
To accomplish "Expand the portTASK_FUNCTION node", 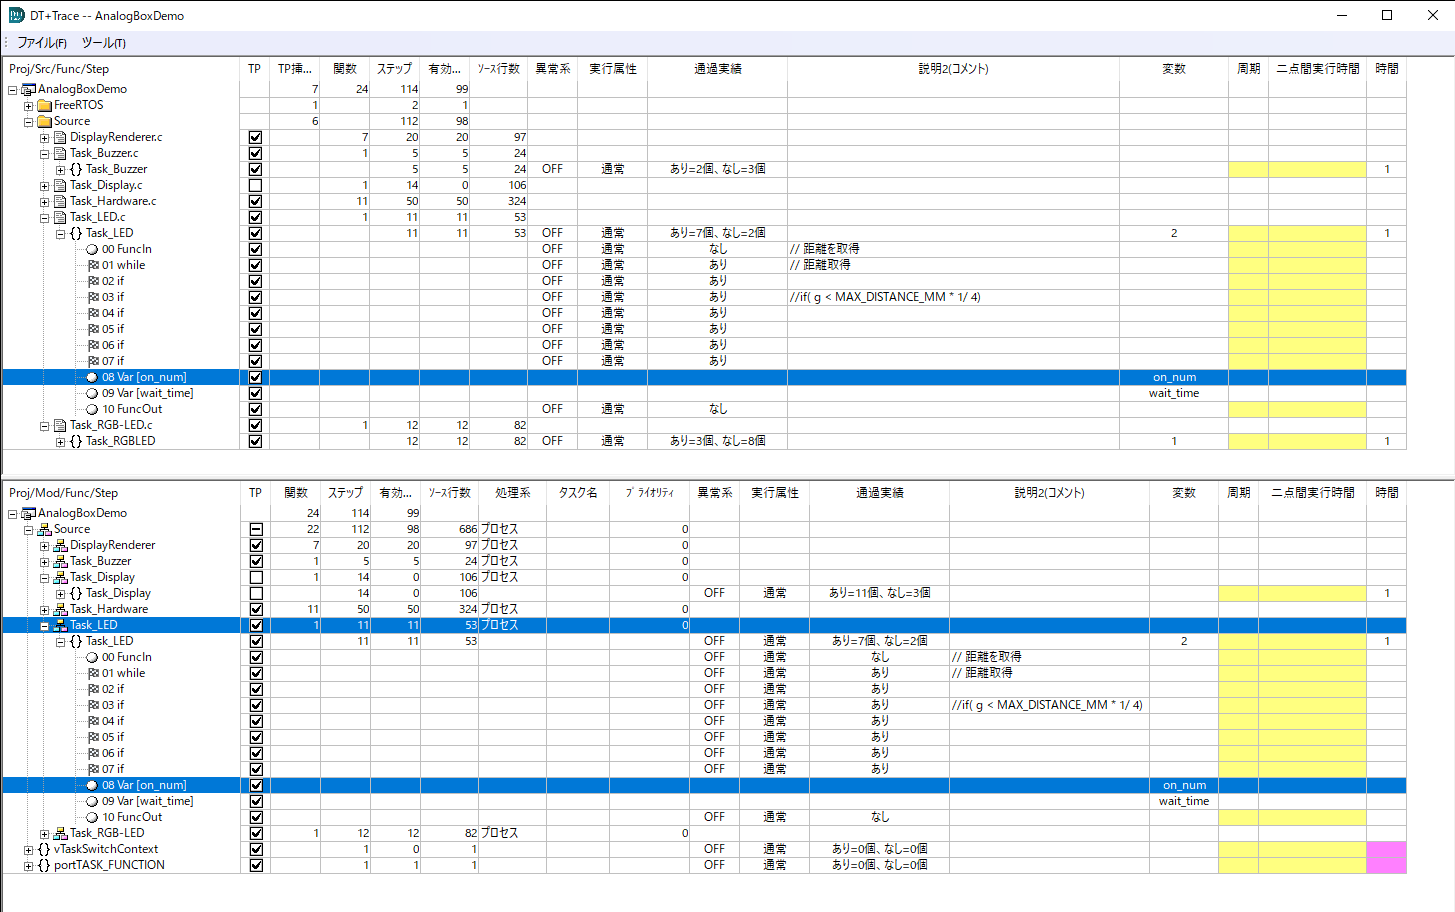I will (x=28, y=865).
